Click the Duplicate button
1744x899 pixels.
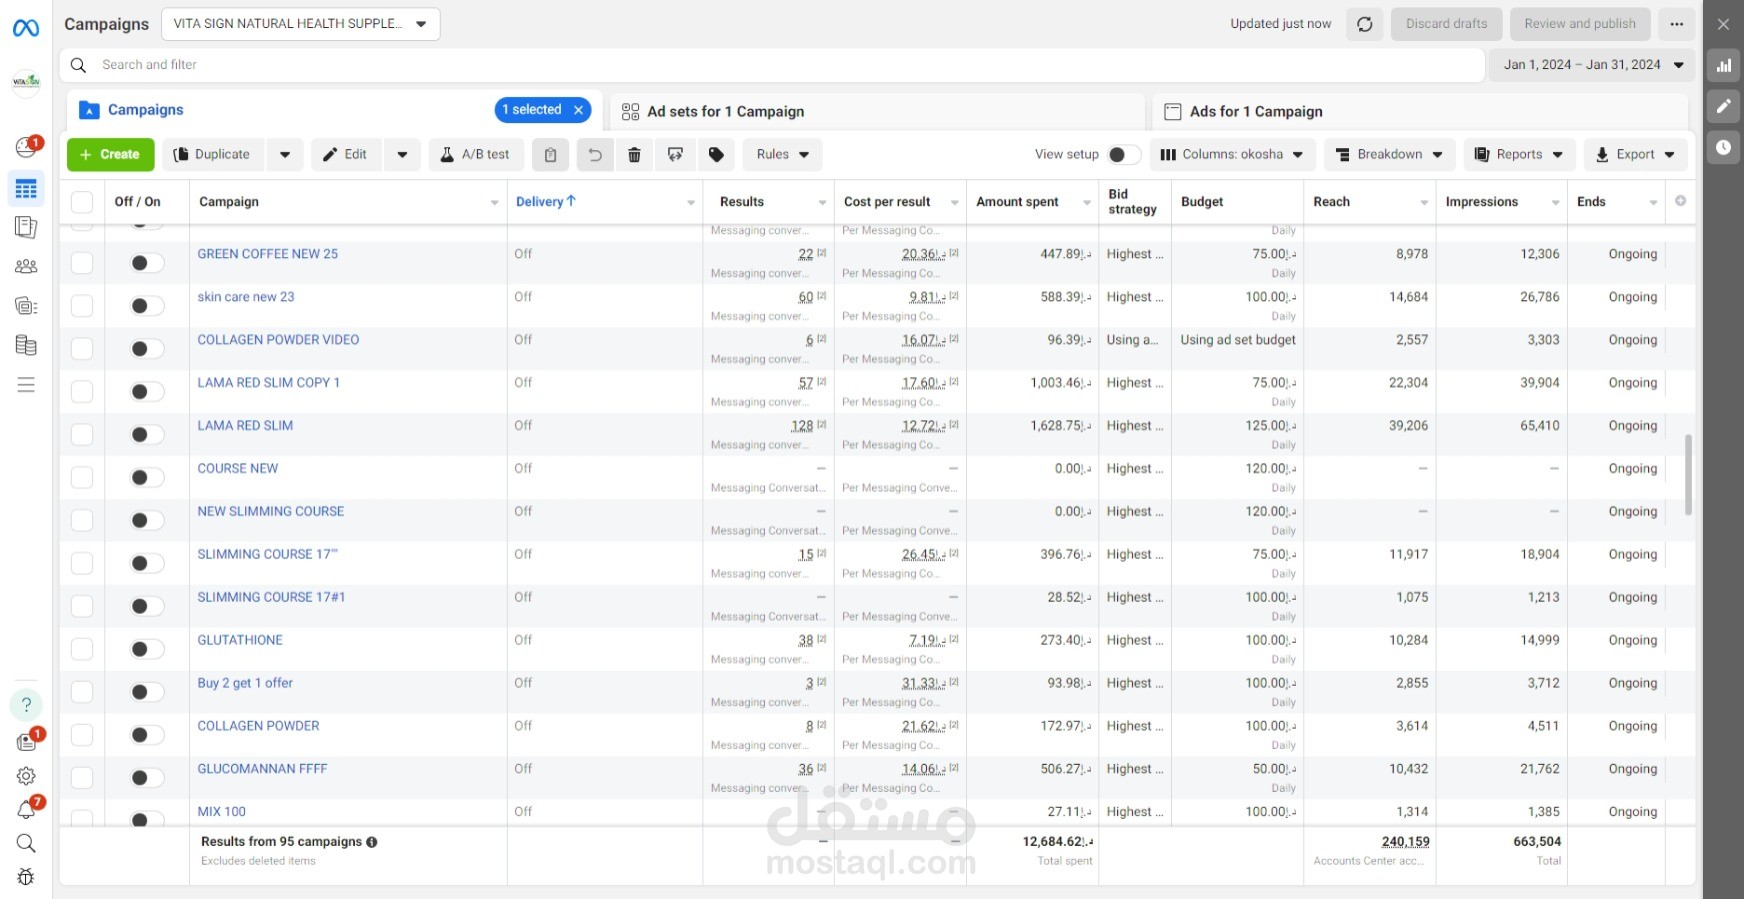(213, 155)
